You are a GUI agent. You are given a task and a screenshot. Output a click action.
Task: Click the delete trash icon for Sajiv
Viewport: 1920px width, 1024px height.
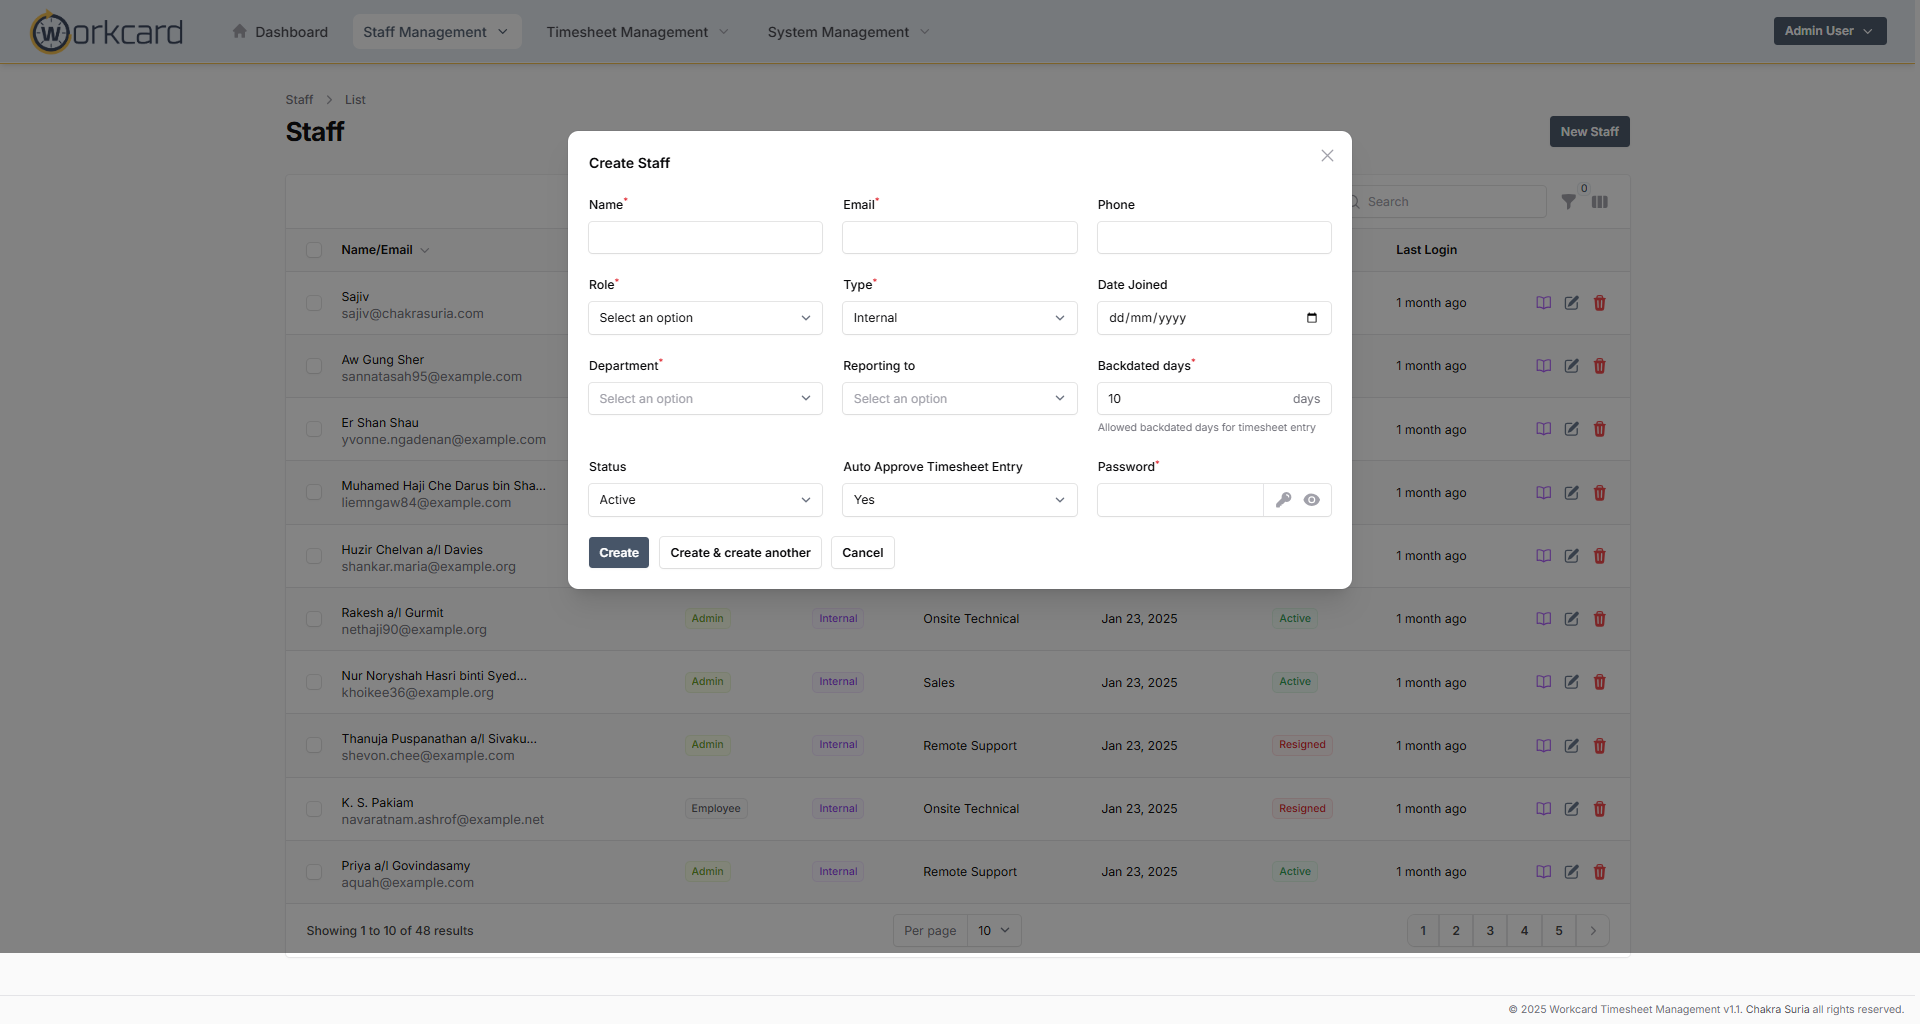pos(1599,303)
